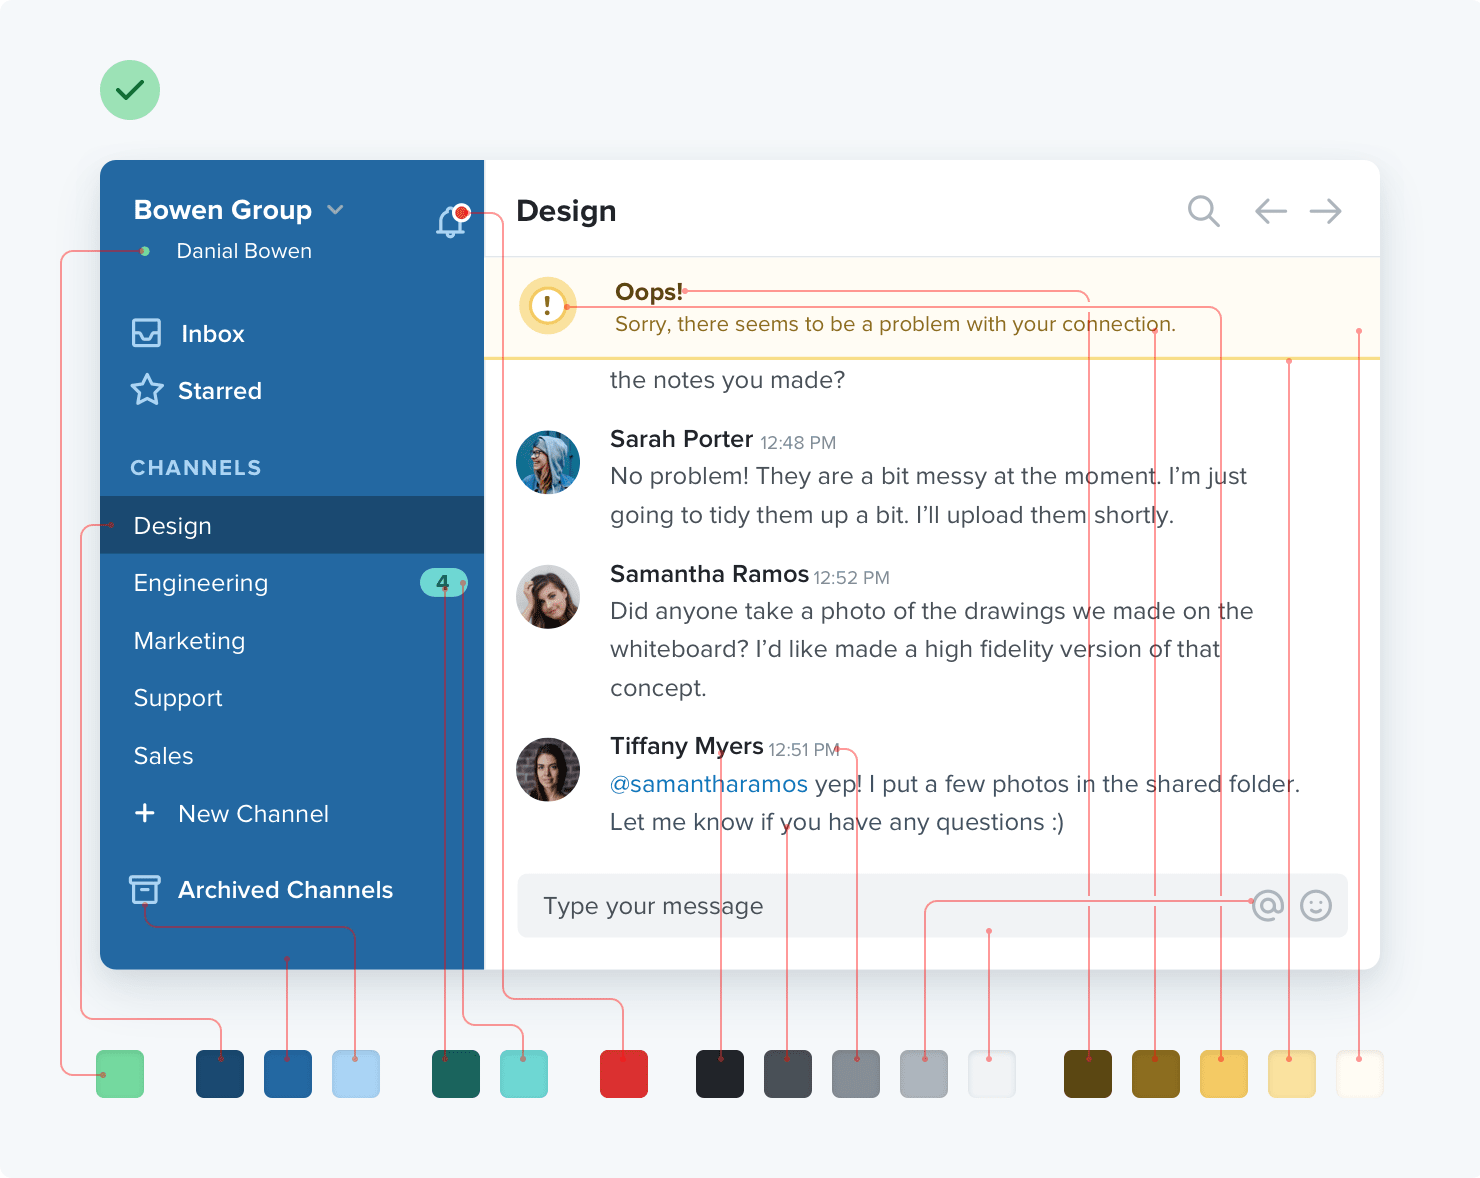Image resolution: width=1480 pixels, height=1178 pixels.
Task: Navigate back with the left arrow
Action: [x=1270, y=211]
